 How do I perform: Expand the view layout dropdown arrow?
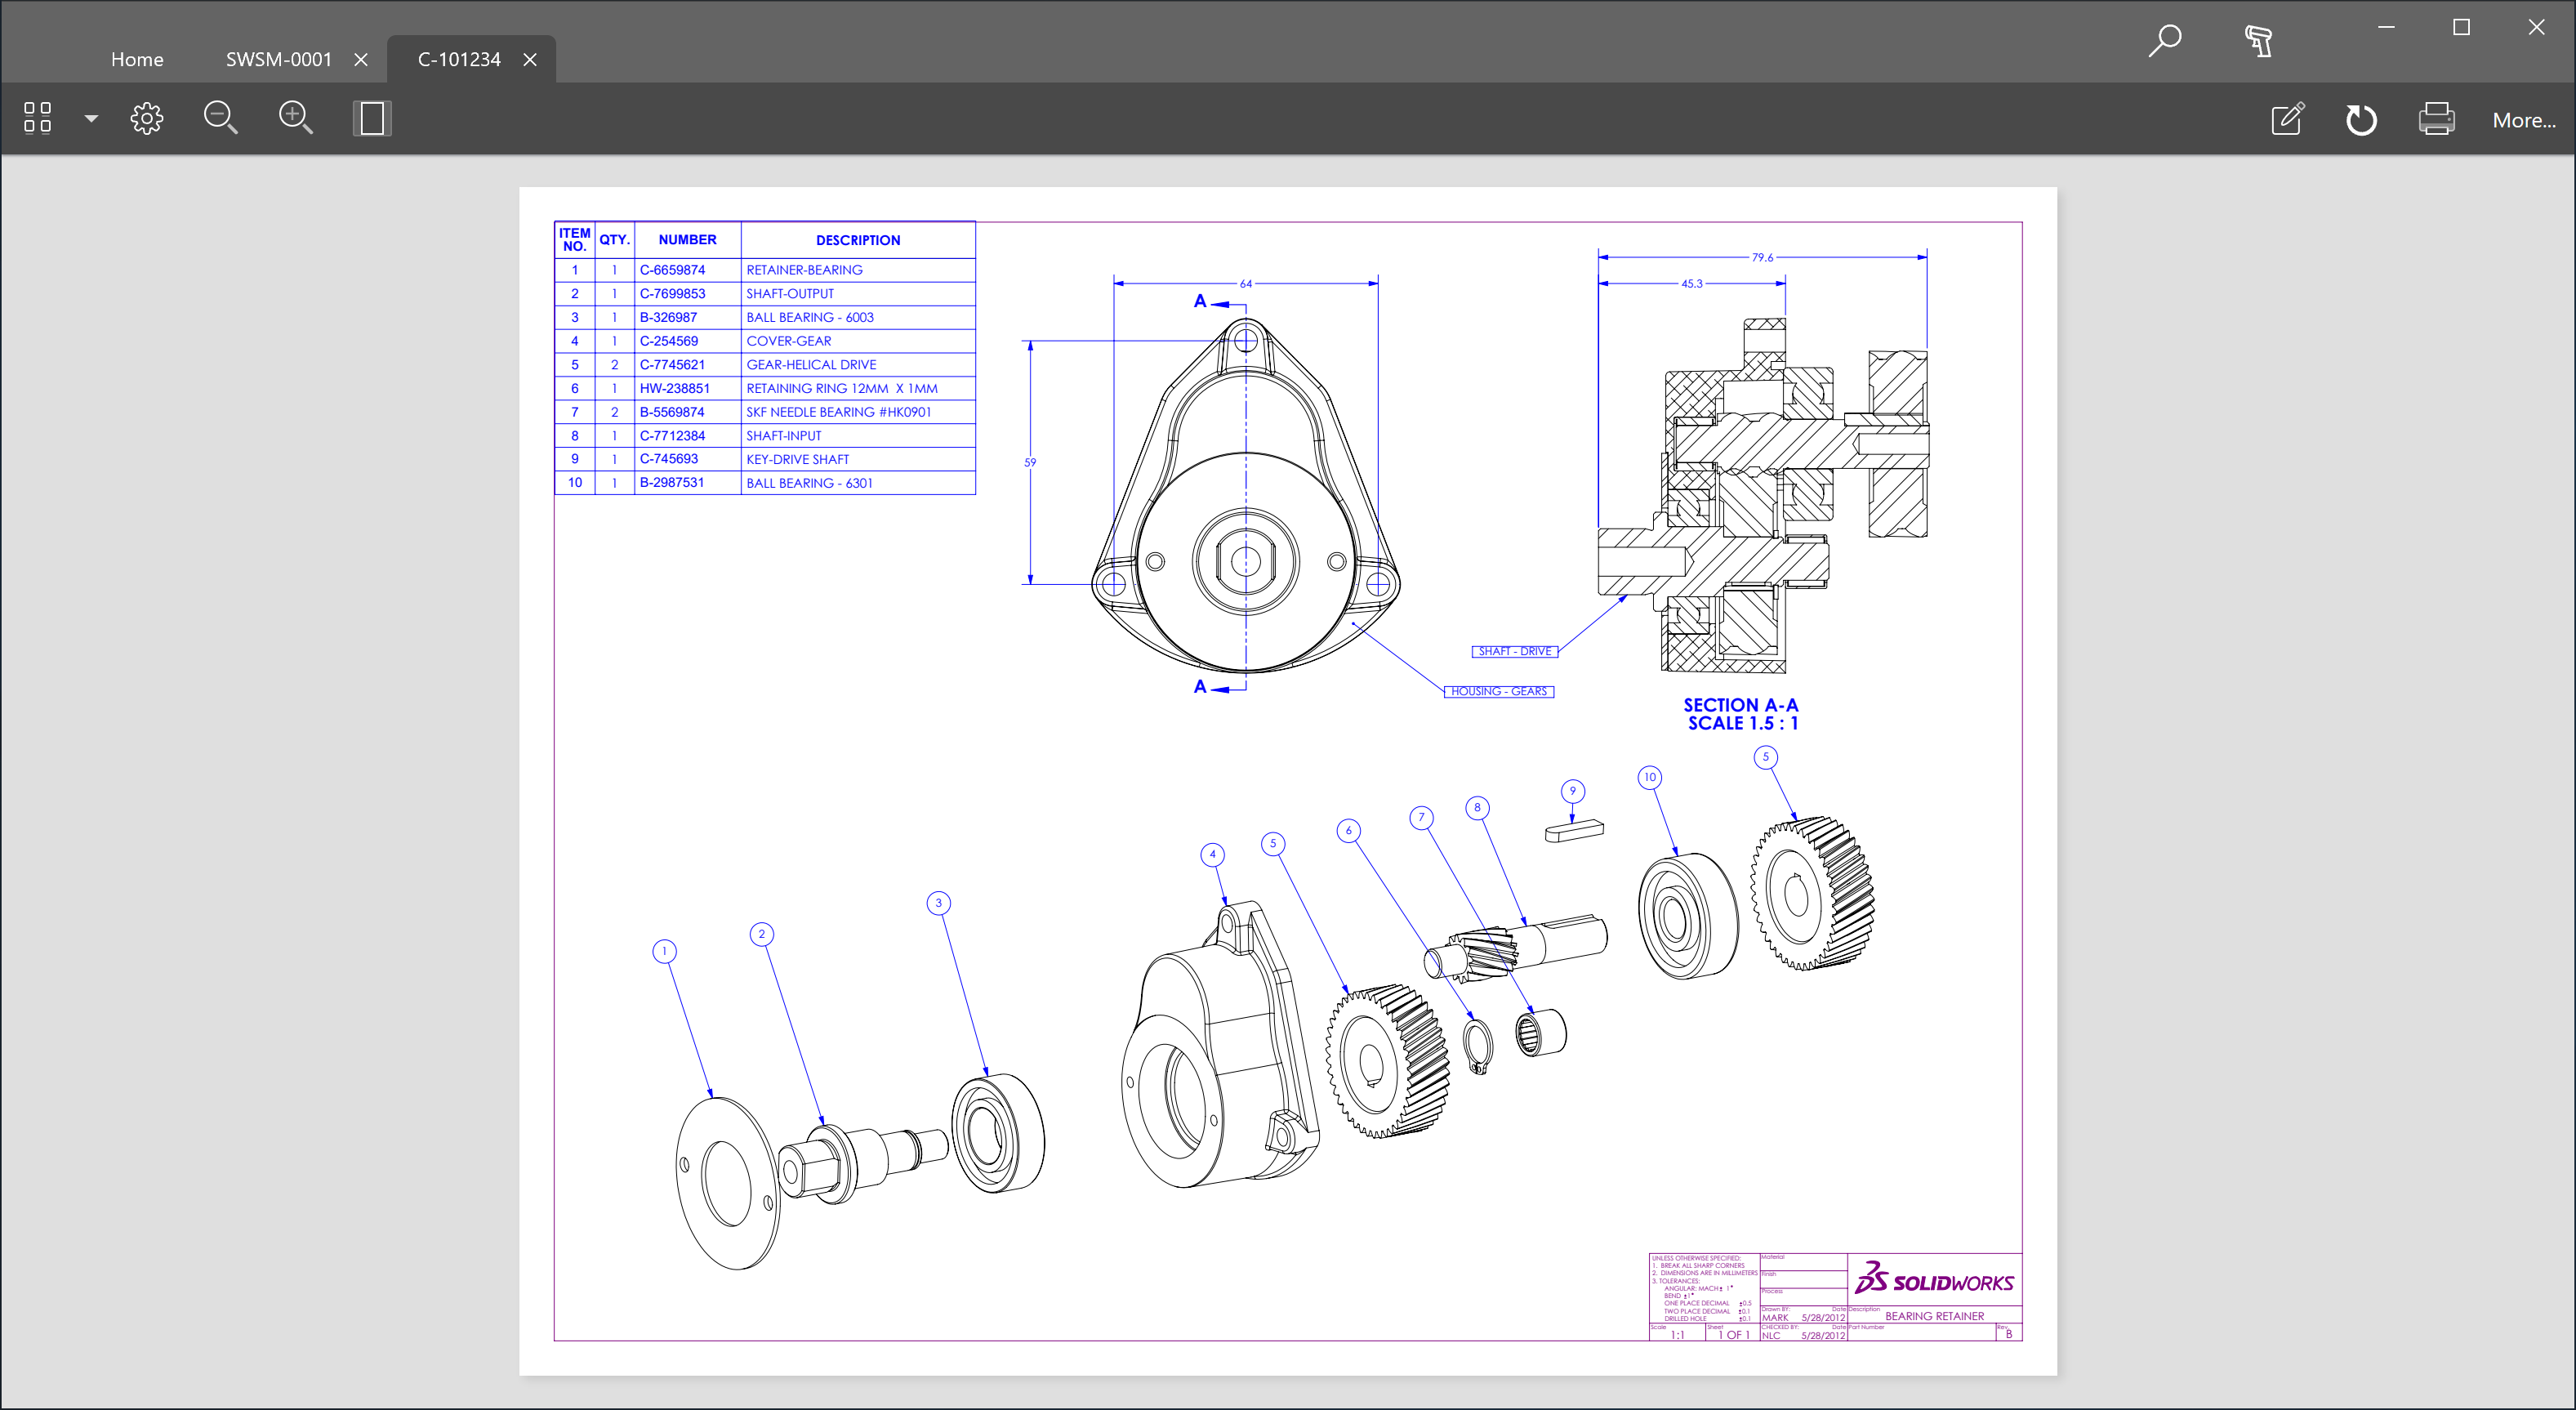(91, 118)
